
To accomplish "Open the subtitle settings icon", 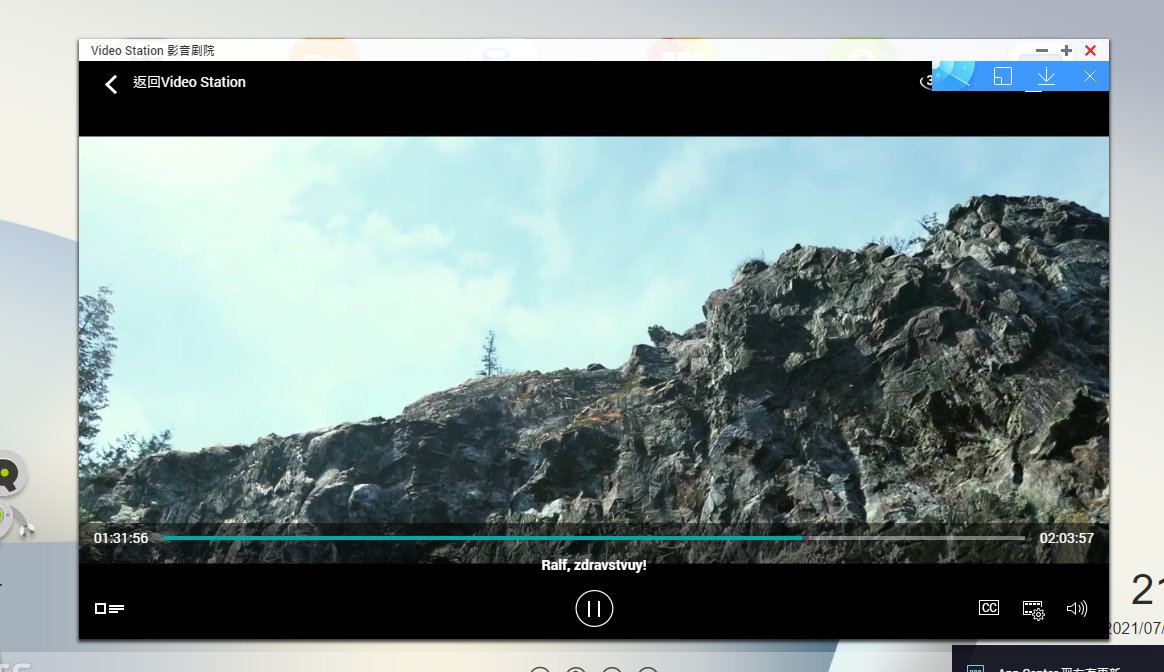I will 1033,610.
